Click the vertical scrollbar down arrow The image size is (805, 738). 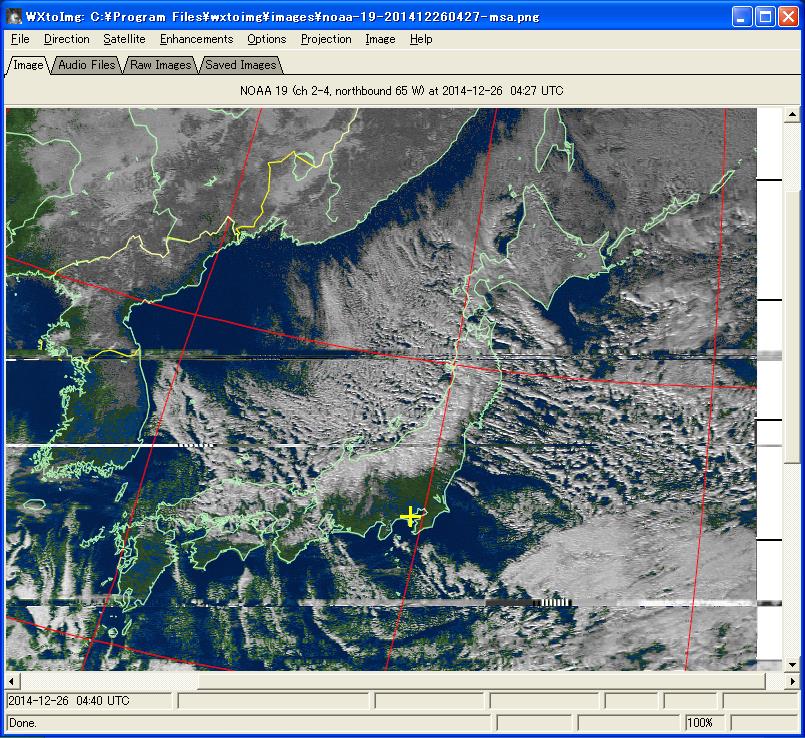792,664
